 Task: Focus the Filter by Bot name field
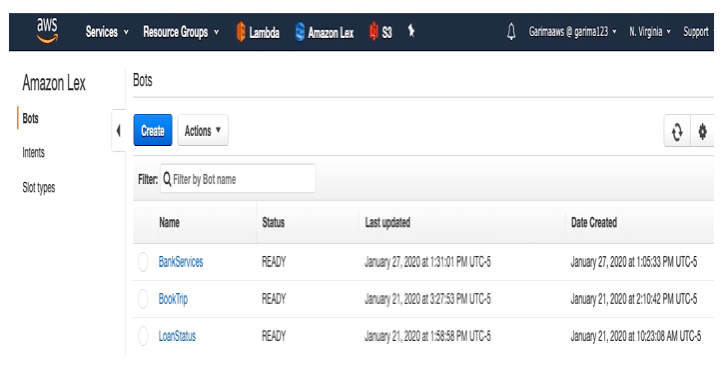click(238, 179)
